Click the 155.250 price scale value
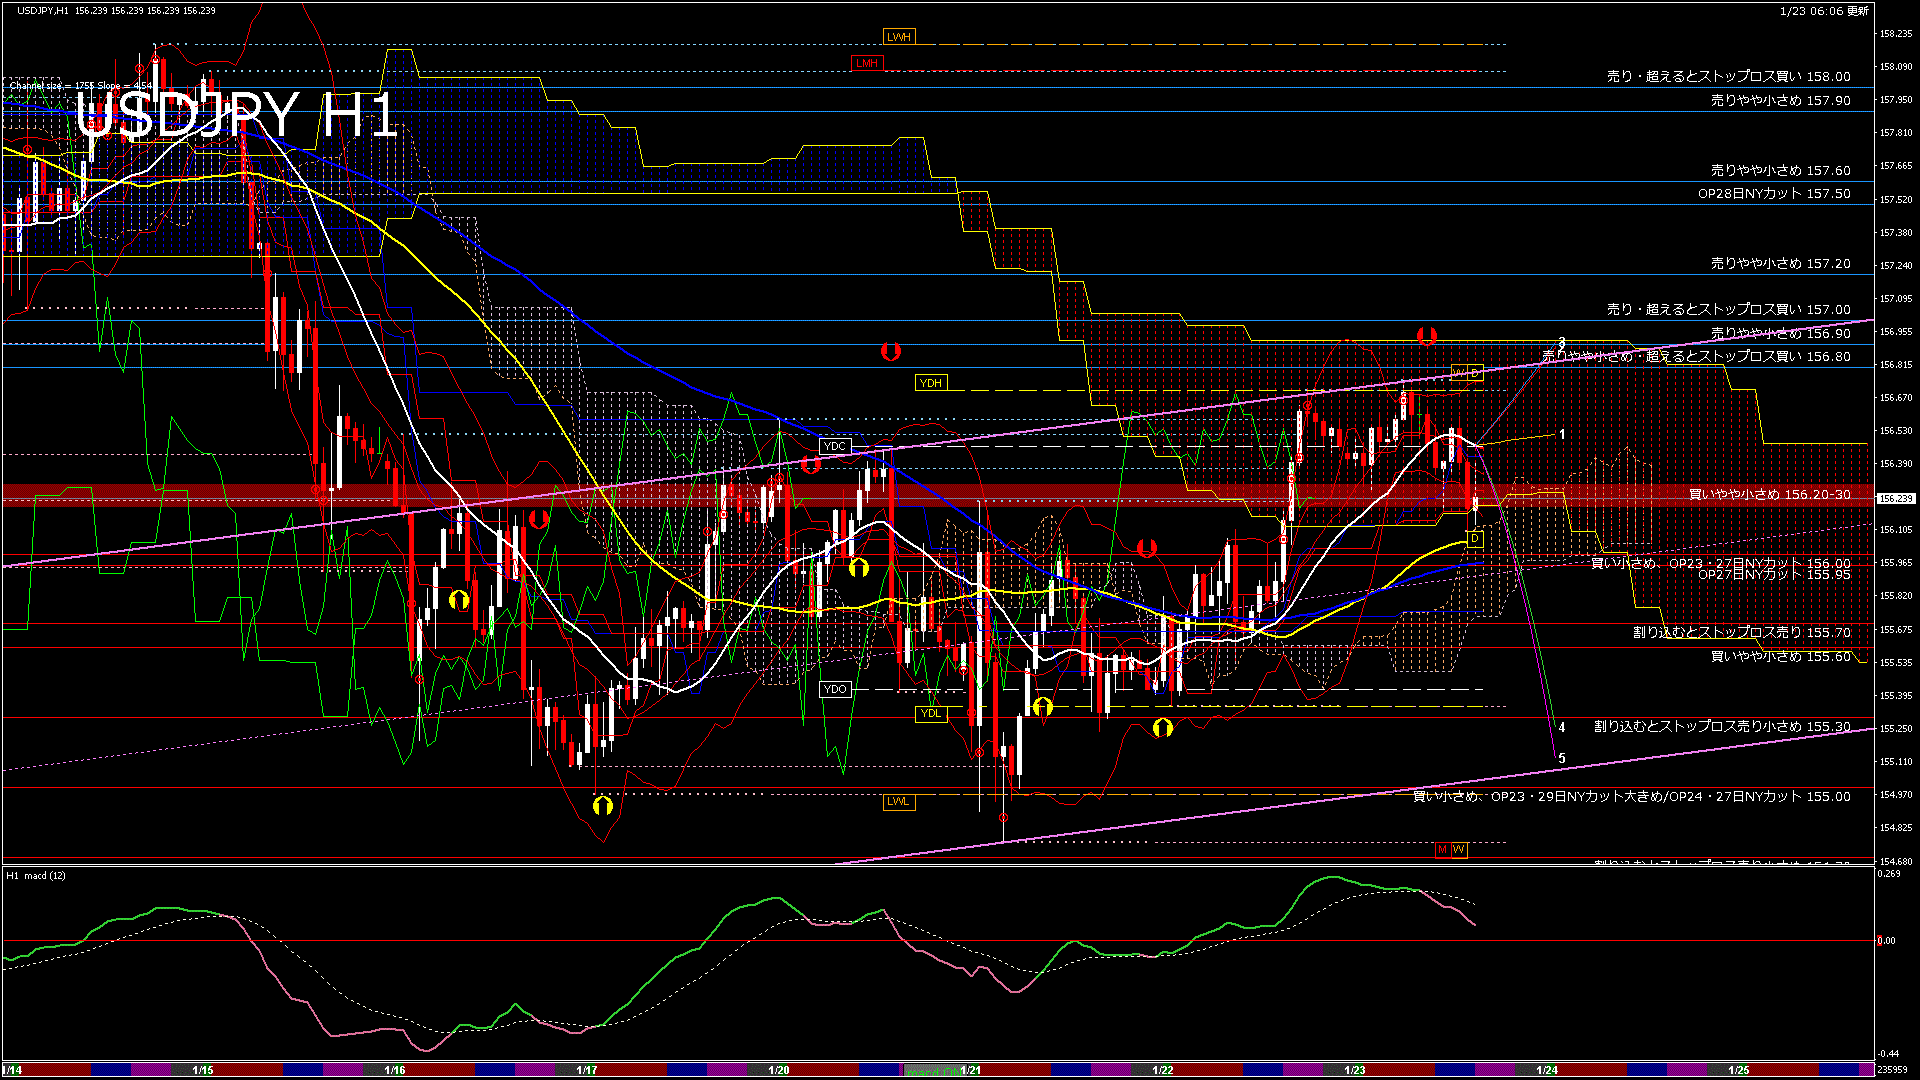 [1896, 728]
